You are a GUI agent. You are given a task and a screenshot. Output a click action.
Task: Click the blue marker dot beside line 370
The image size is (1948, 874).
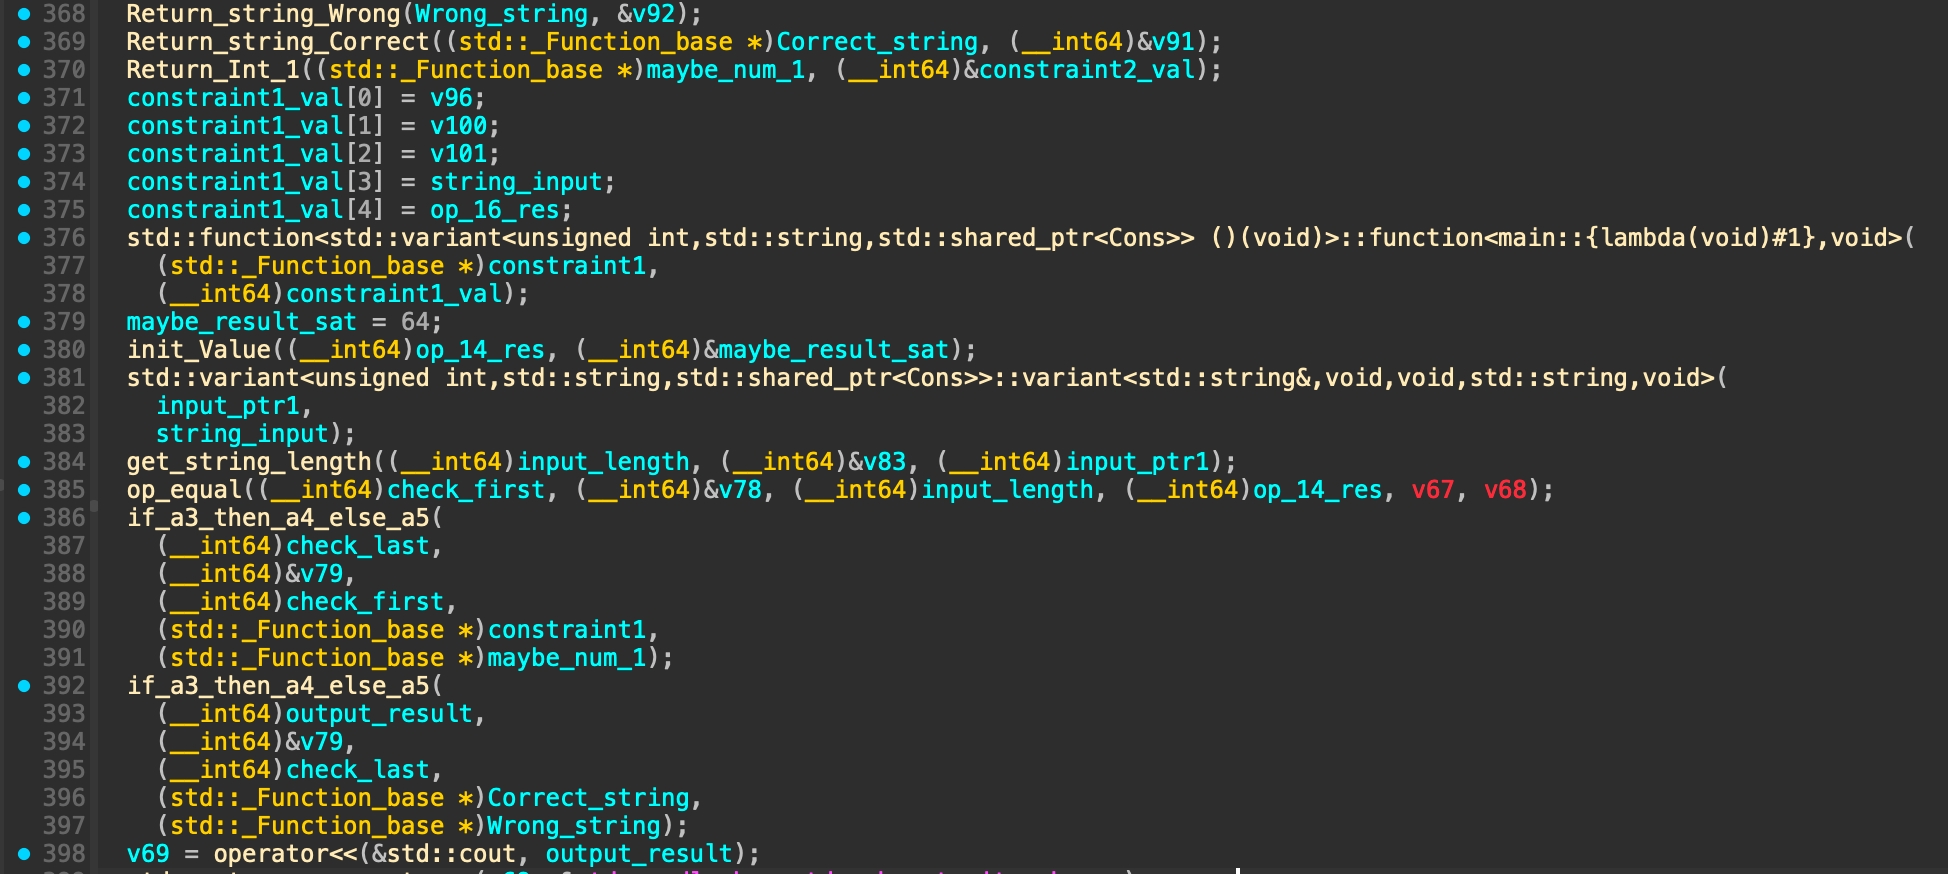(x=24, y=70)
